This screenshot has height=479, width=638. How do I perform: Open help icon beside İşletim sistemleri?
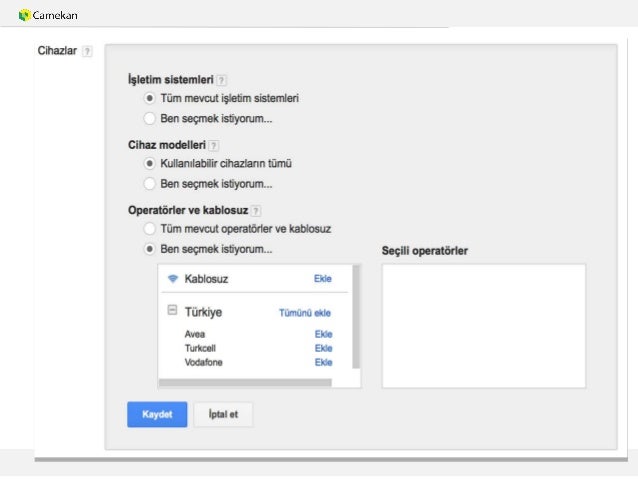pyautogui.click(x=221, y=80)
